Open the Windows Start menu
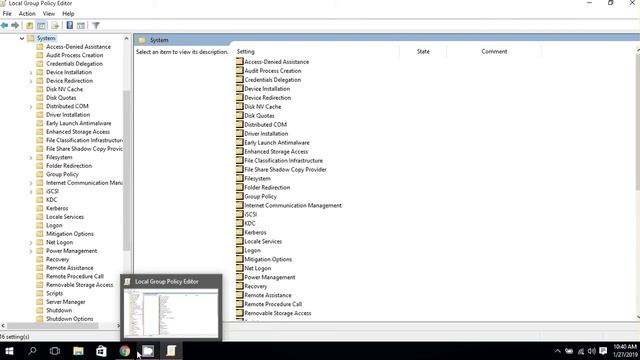Viewport: 640px width, 360px height. pyautogui.click(x=9, y=351)
